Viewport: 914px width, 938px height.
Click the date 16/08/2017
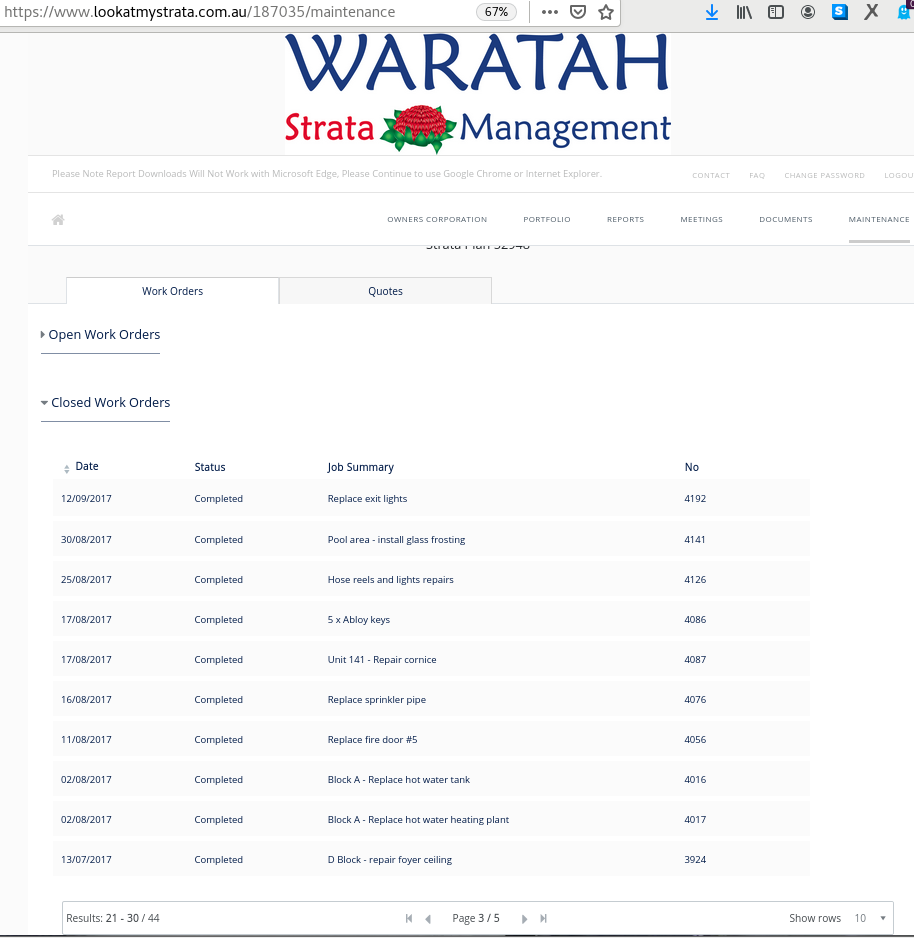click(x=86, y=700)
